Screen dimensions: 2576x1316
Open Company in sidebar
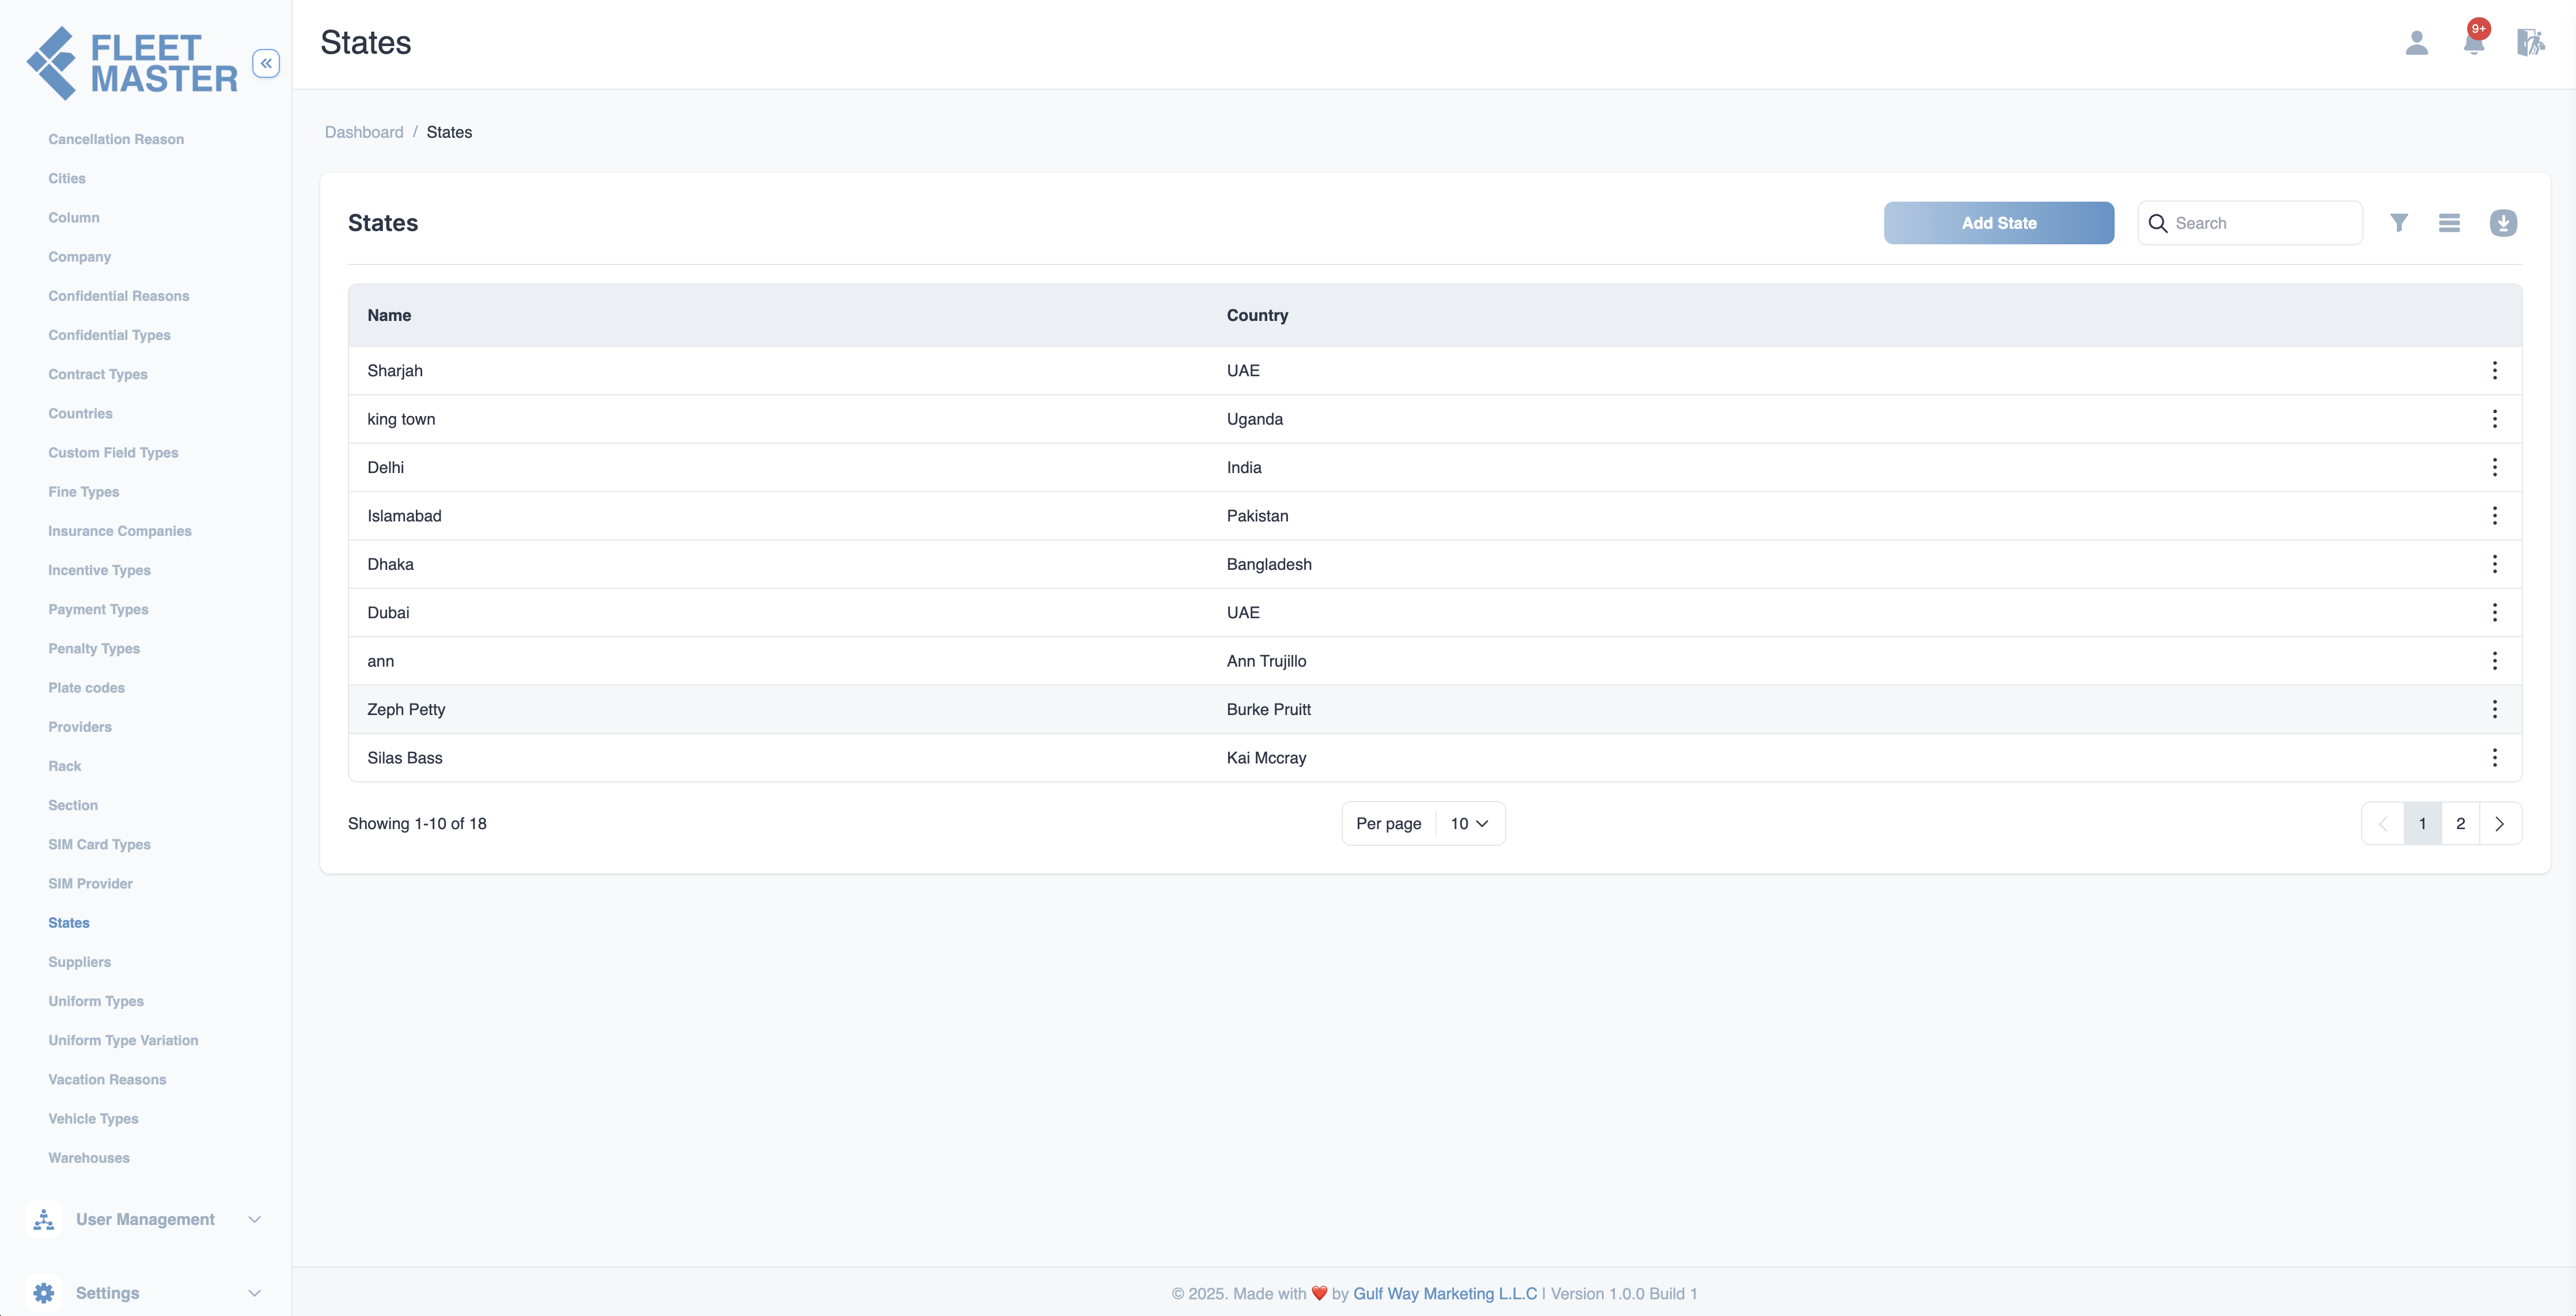click(80, 257)
